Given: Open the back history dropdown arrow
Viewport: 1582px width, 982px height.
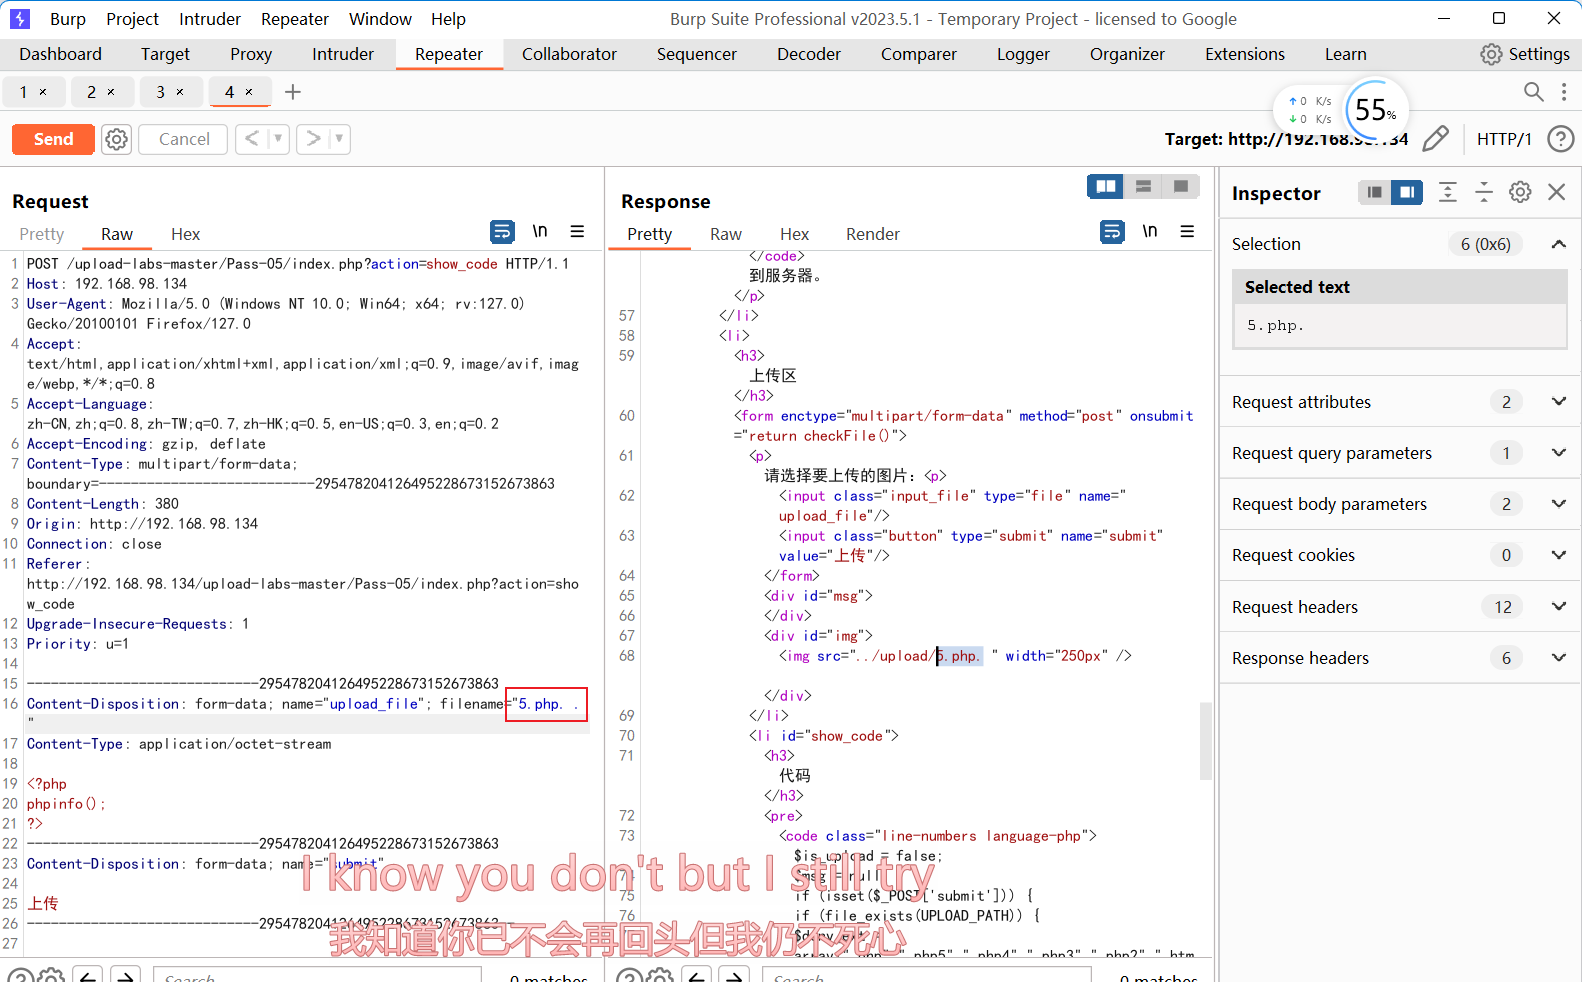Looking at the screenshot, I should coord(279,139).
